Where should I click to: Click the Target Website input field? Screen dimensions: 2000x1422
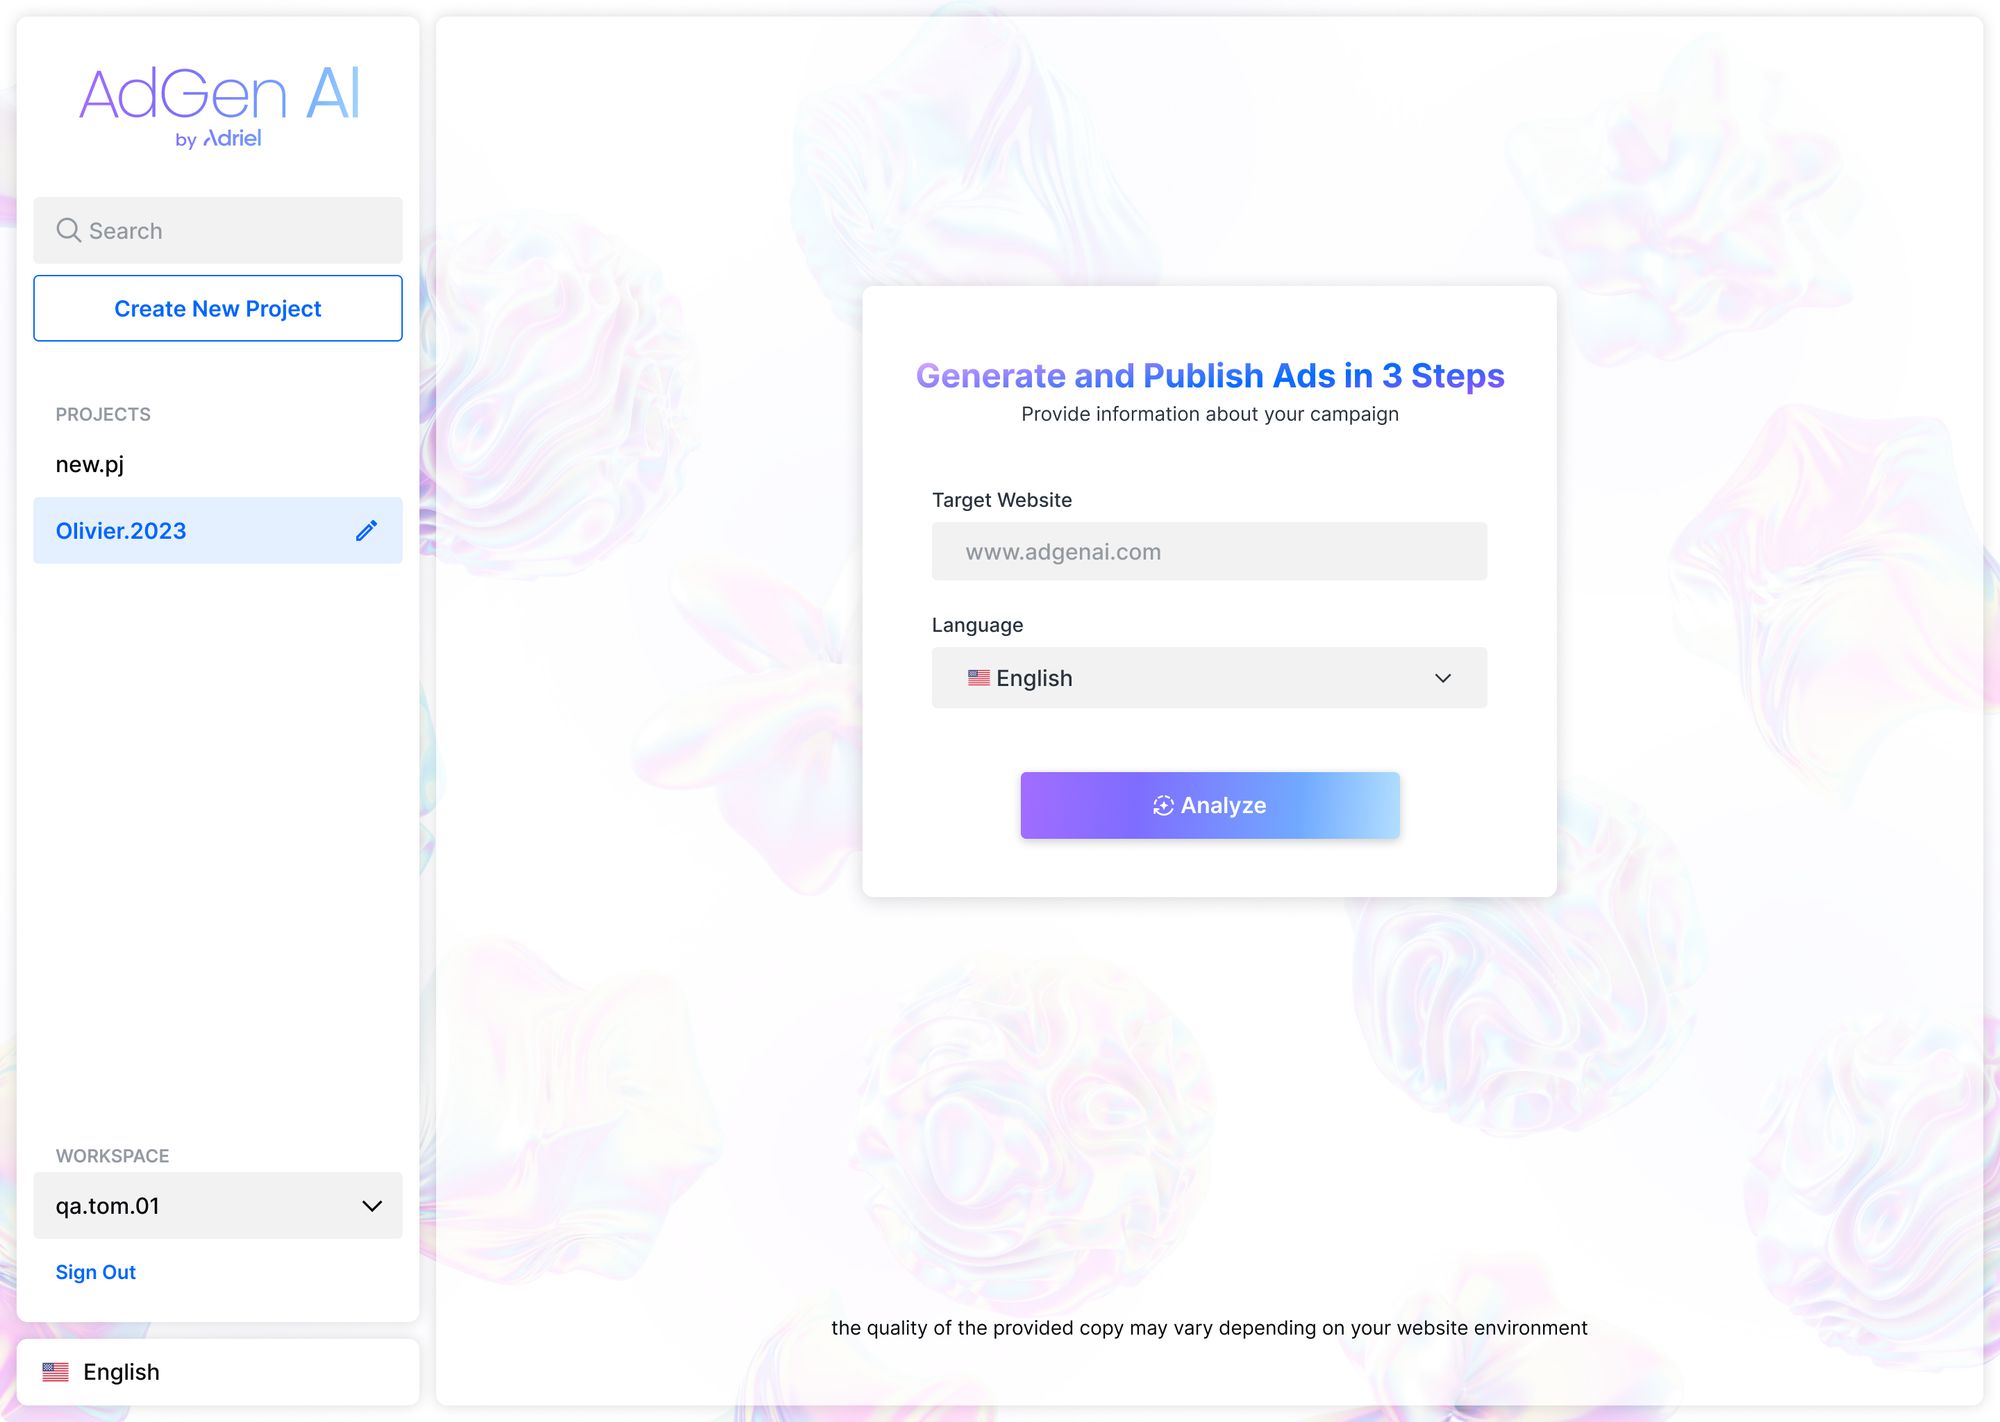(x=1208, y=551)
